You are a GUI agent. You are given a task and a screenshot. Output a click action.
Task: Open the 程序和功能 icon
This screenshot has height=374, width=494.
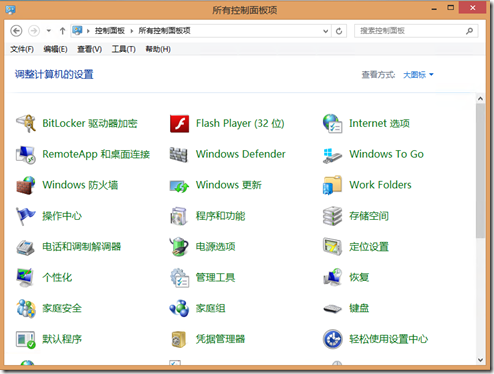(179, 216)
